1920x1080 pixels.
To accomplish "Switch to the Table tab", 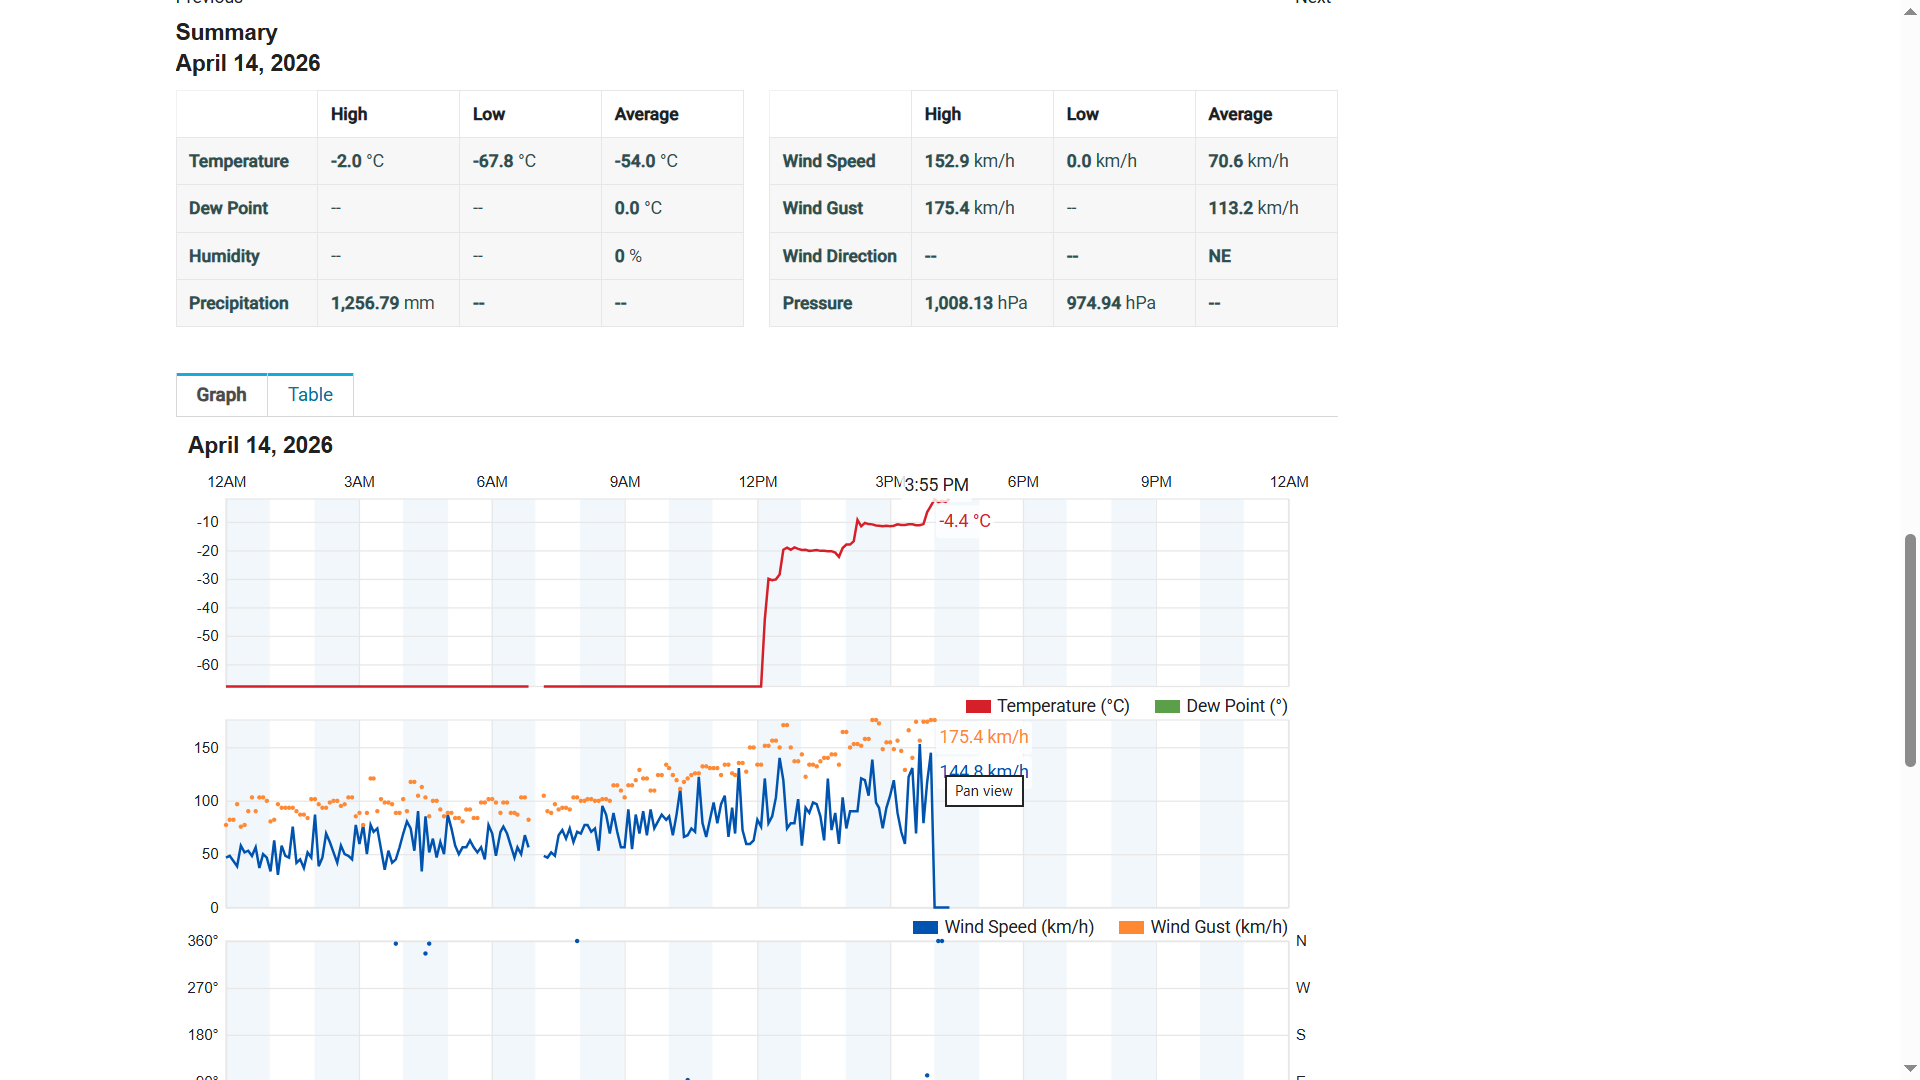I will pos(310,395).
